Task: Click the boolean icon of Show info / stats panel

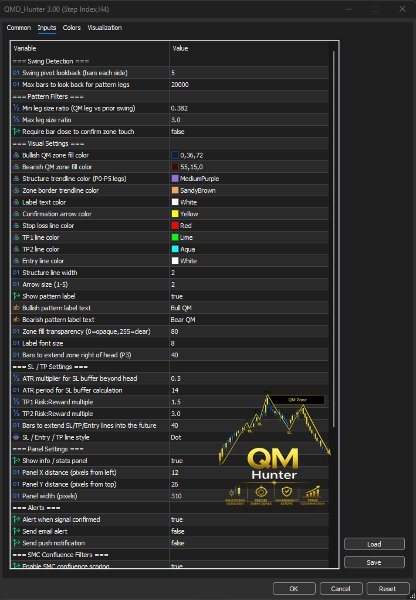Action: 16,461
